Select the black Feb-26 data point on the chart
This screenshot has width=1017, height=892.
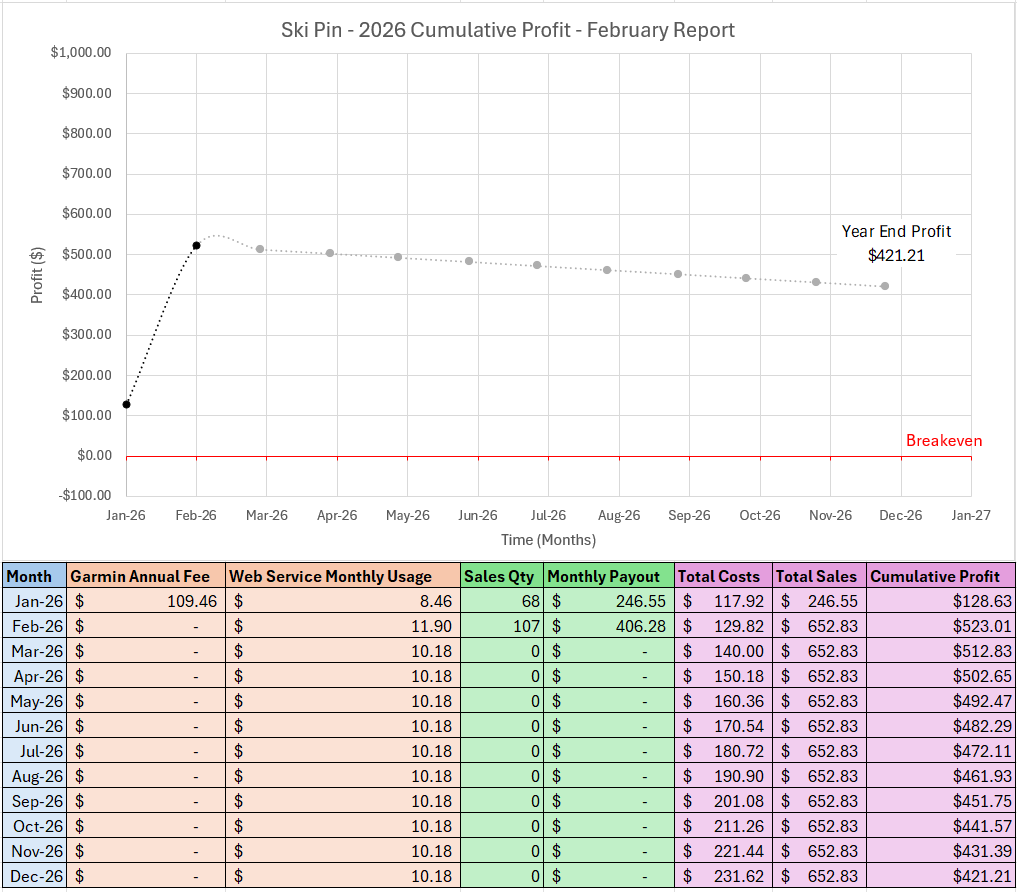coord(197,245)
